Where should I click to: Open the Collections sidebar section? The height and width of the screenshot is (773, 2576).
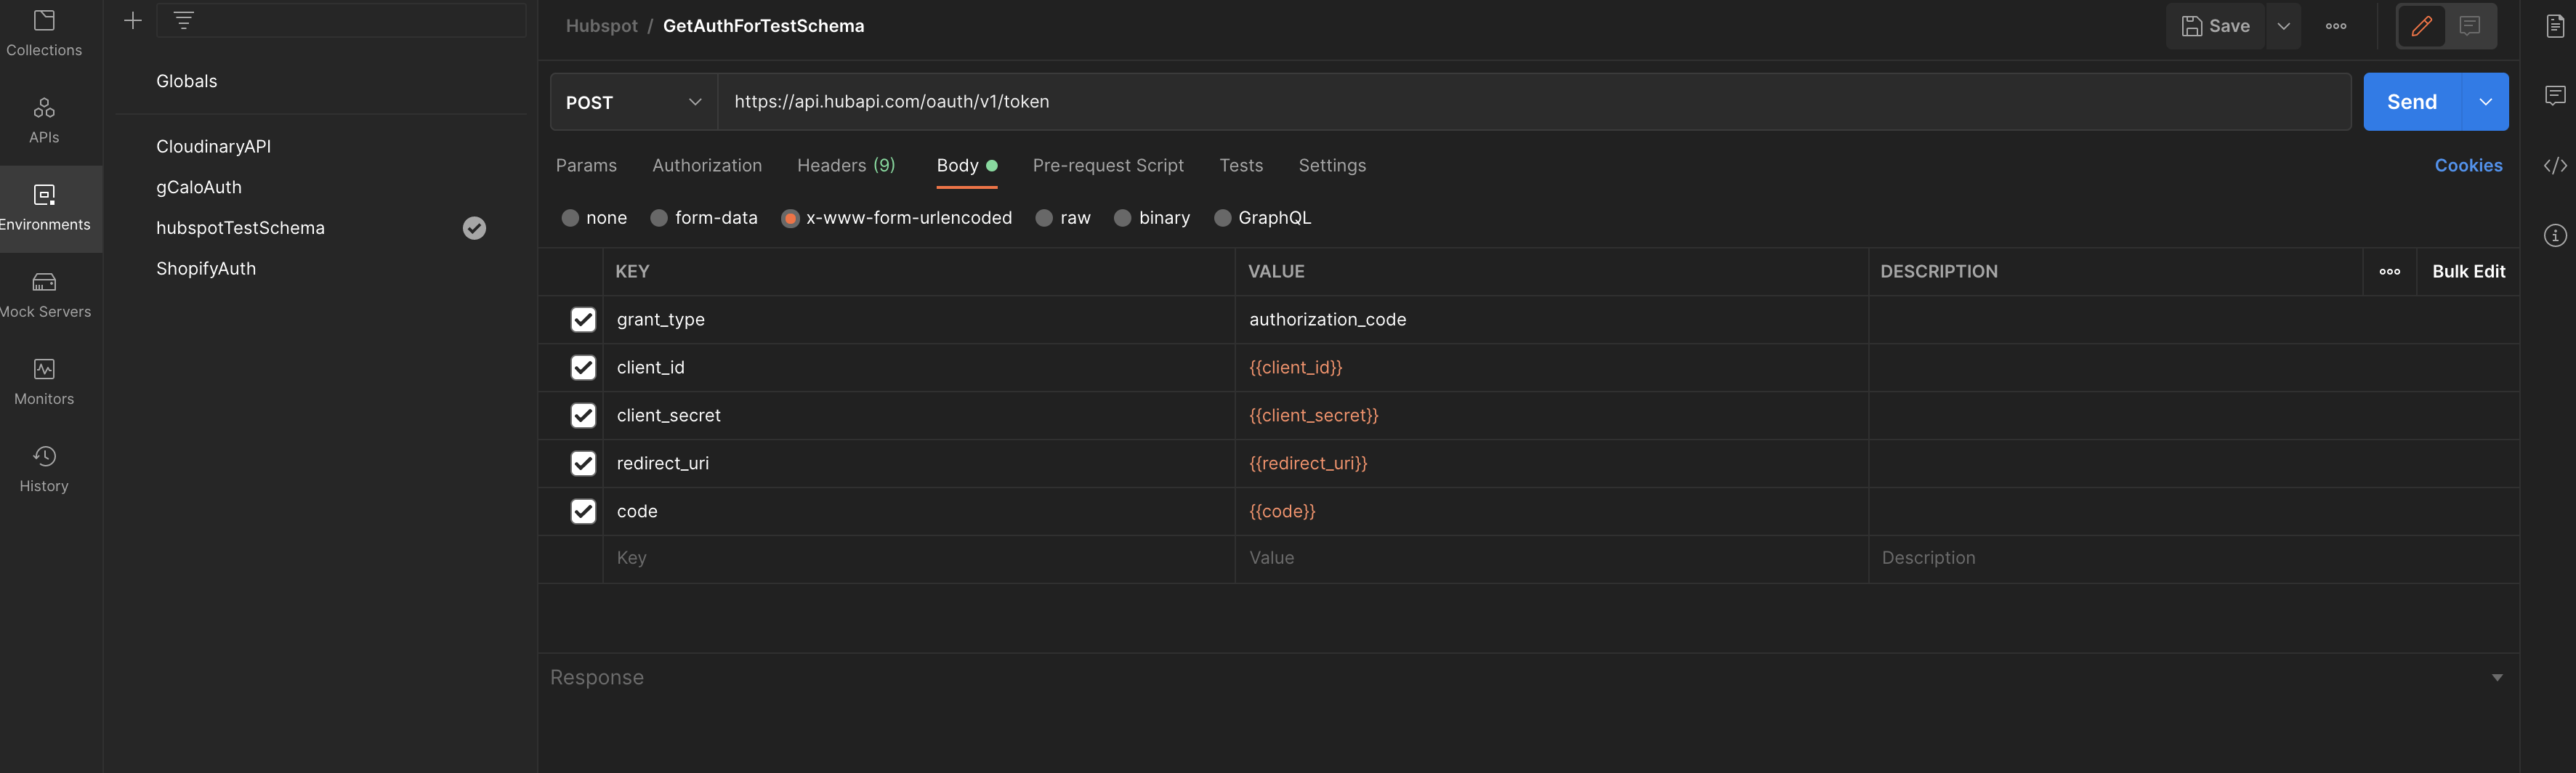coord(44,33)
